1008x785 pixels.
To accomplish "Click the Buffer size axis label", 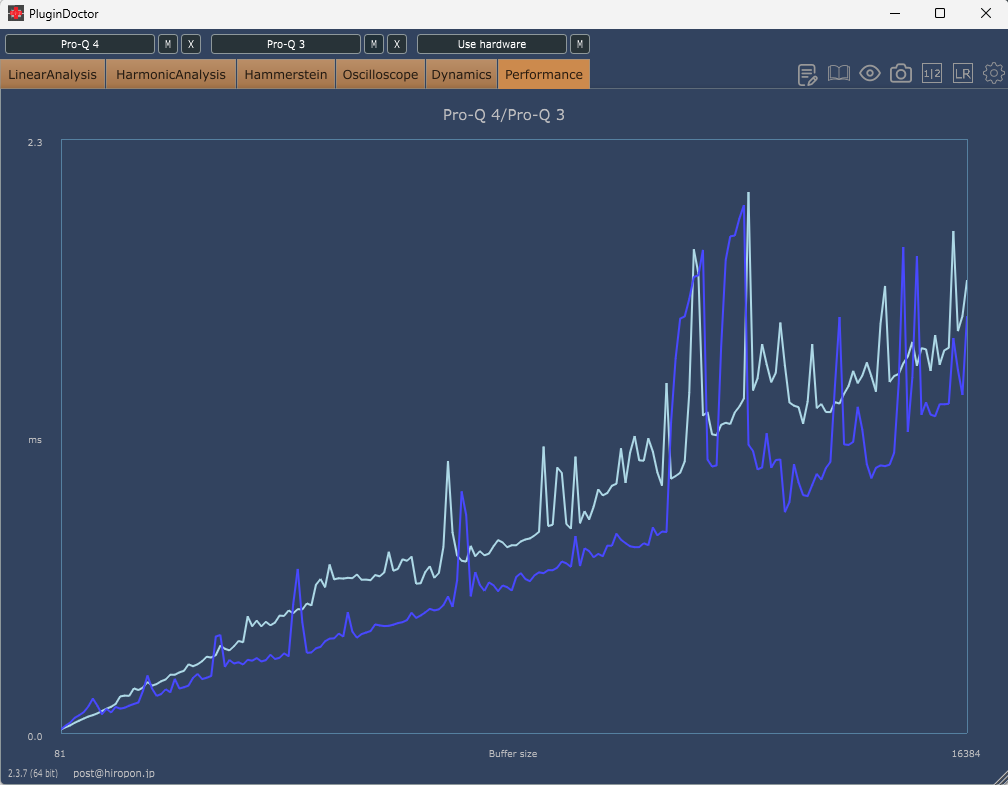I will coord(513,753).
